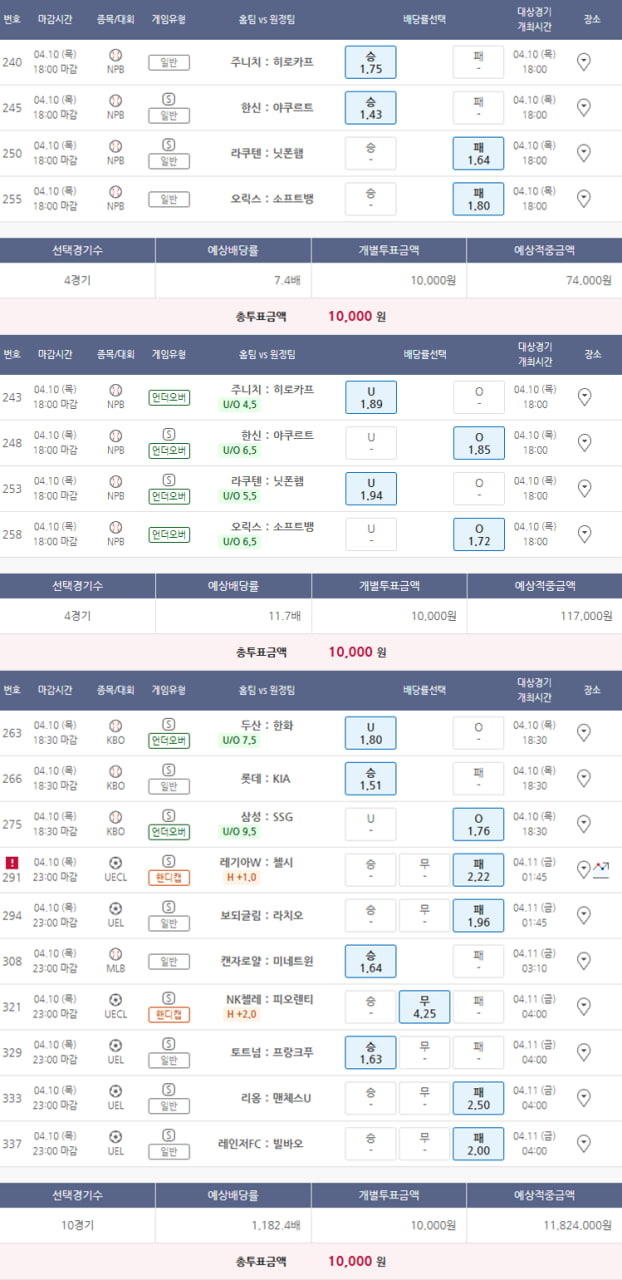
Task: Toggle the U 1.89 pick for match 243
Action: click(370, 397)
